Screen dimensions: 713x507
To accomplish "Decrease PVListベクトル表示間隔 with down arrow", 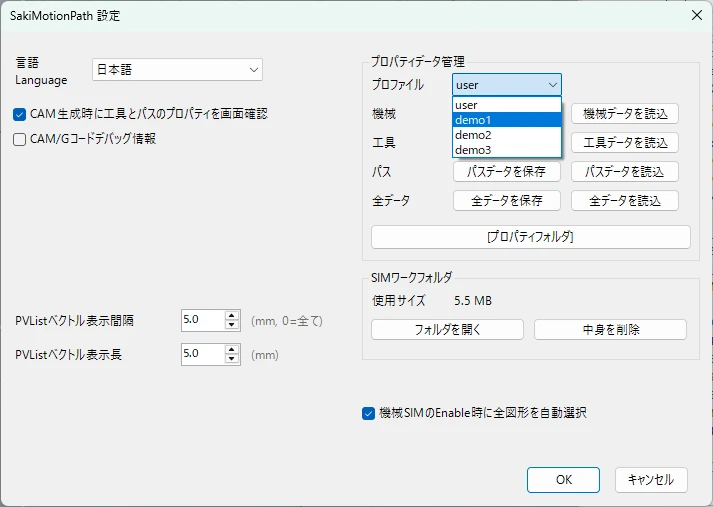I will (x=232, y=325).
